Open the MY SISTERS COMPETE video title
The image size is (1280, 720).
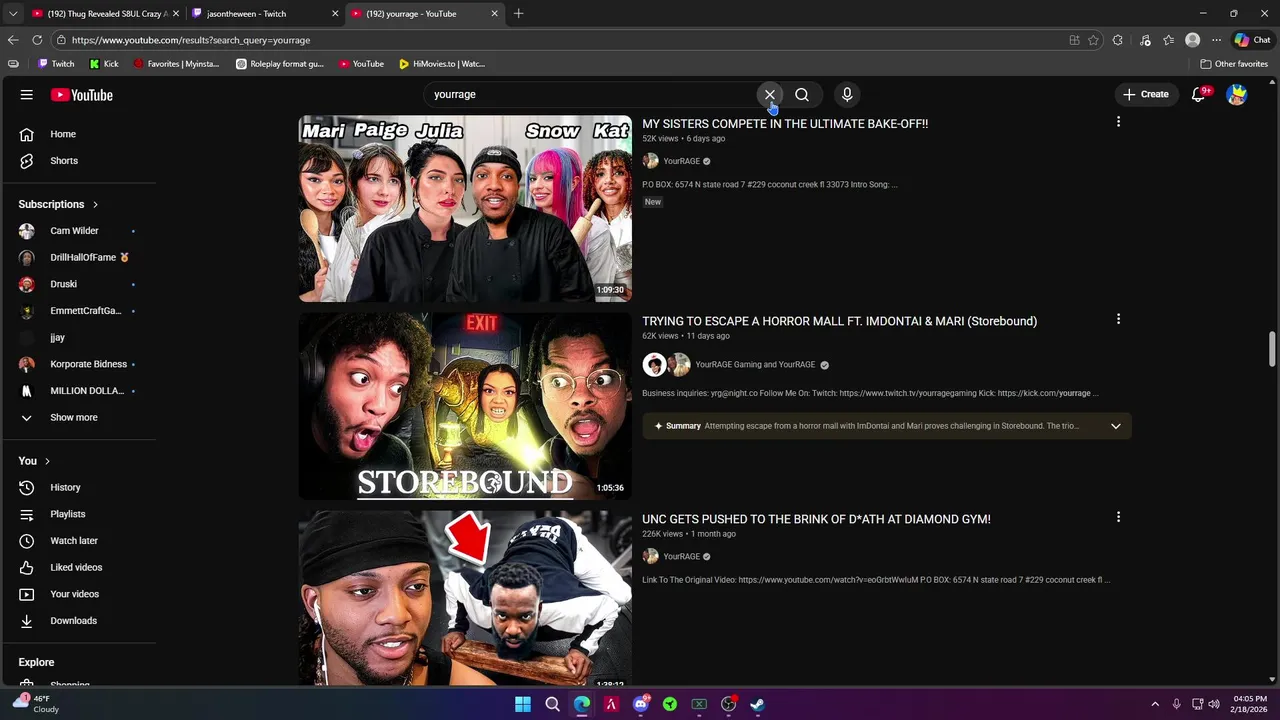[x=785, y=124]
